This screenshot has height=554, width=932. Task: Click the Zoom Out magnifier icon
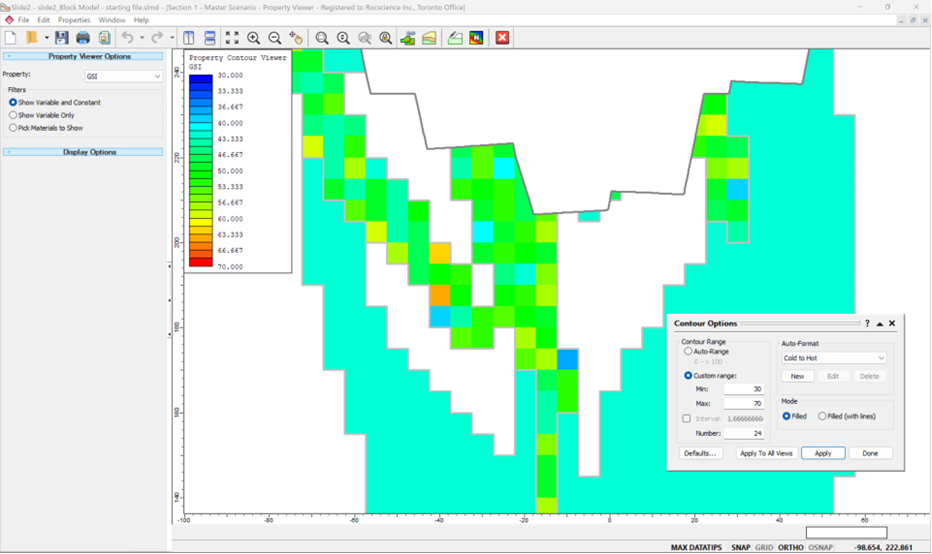pyautogui.click(x=275, y=38)
